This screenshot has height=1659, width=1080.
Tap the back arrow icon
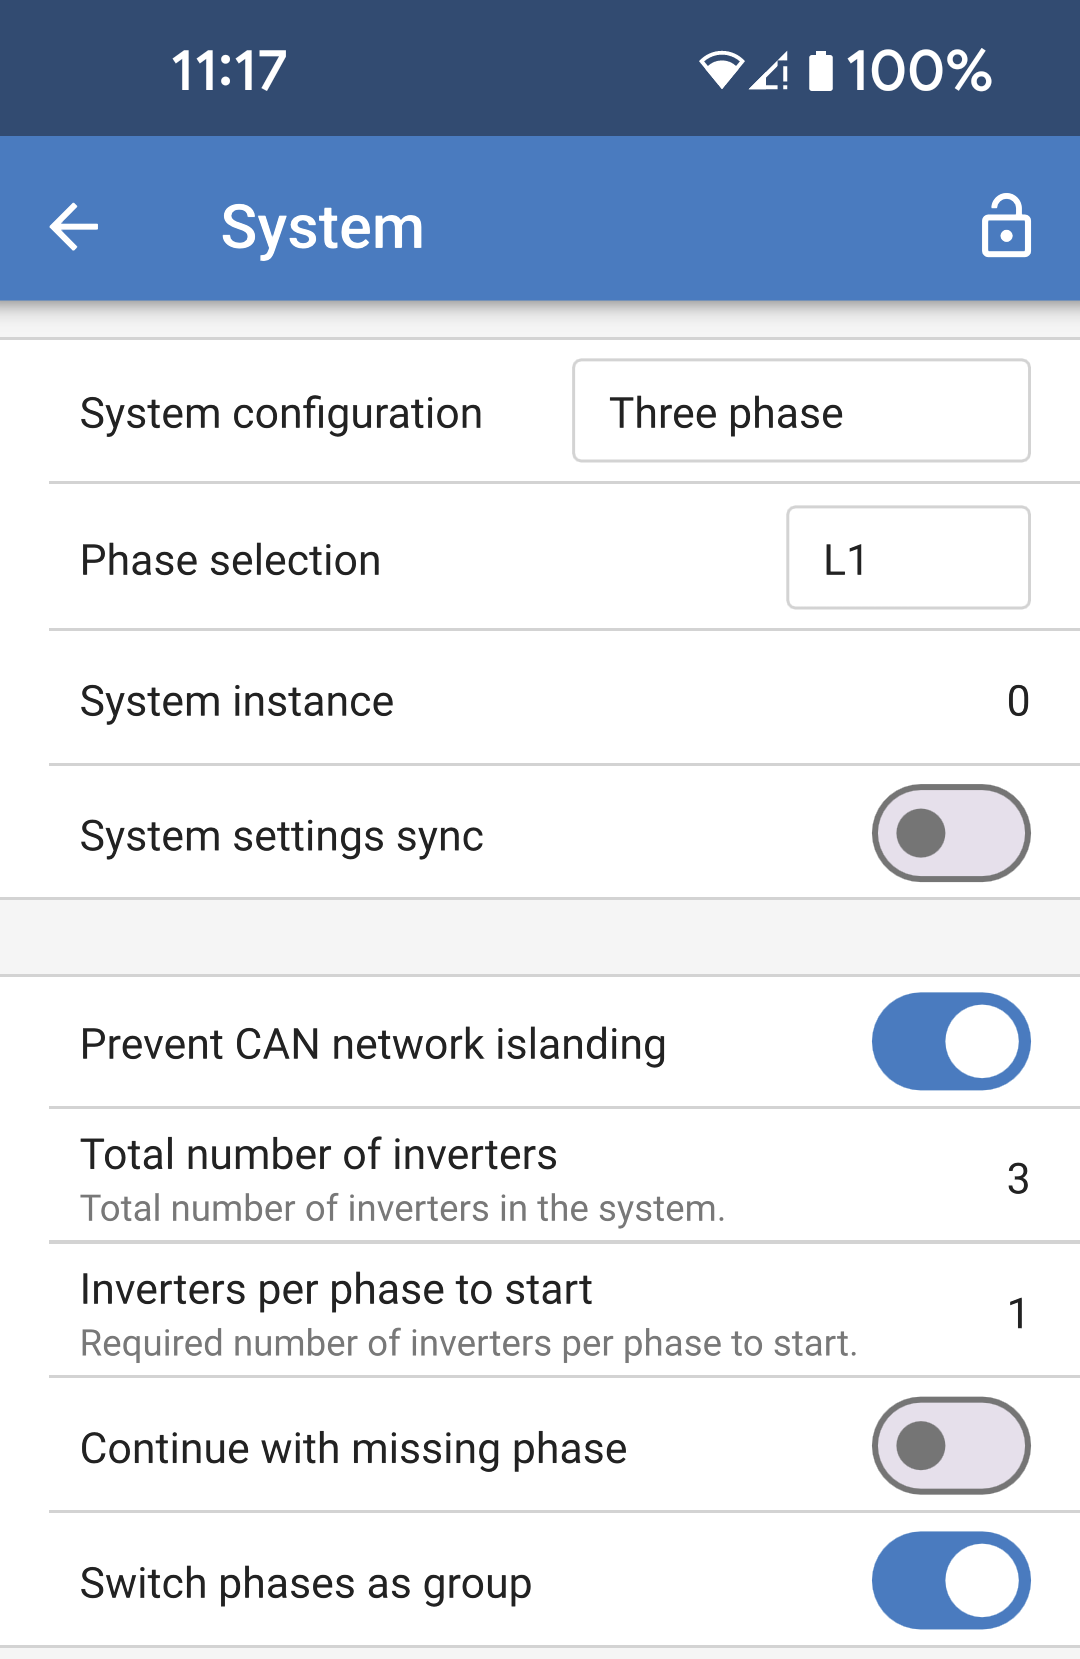(74, 227)
